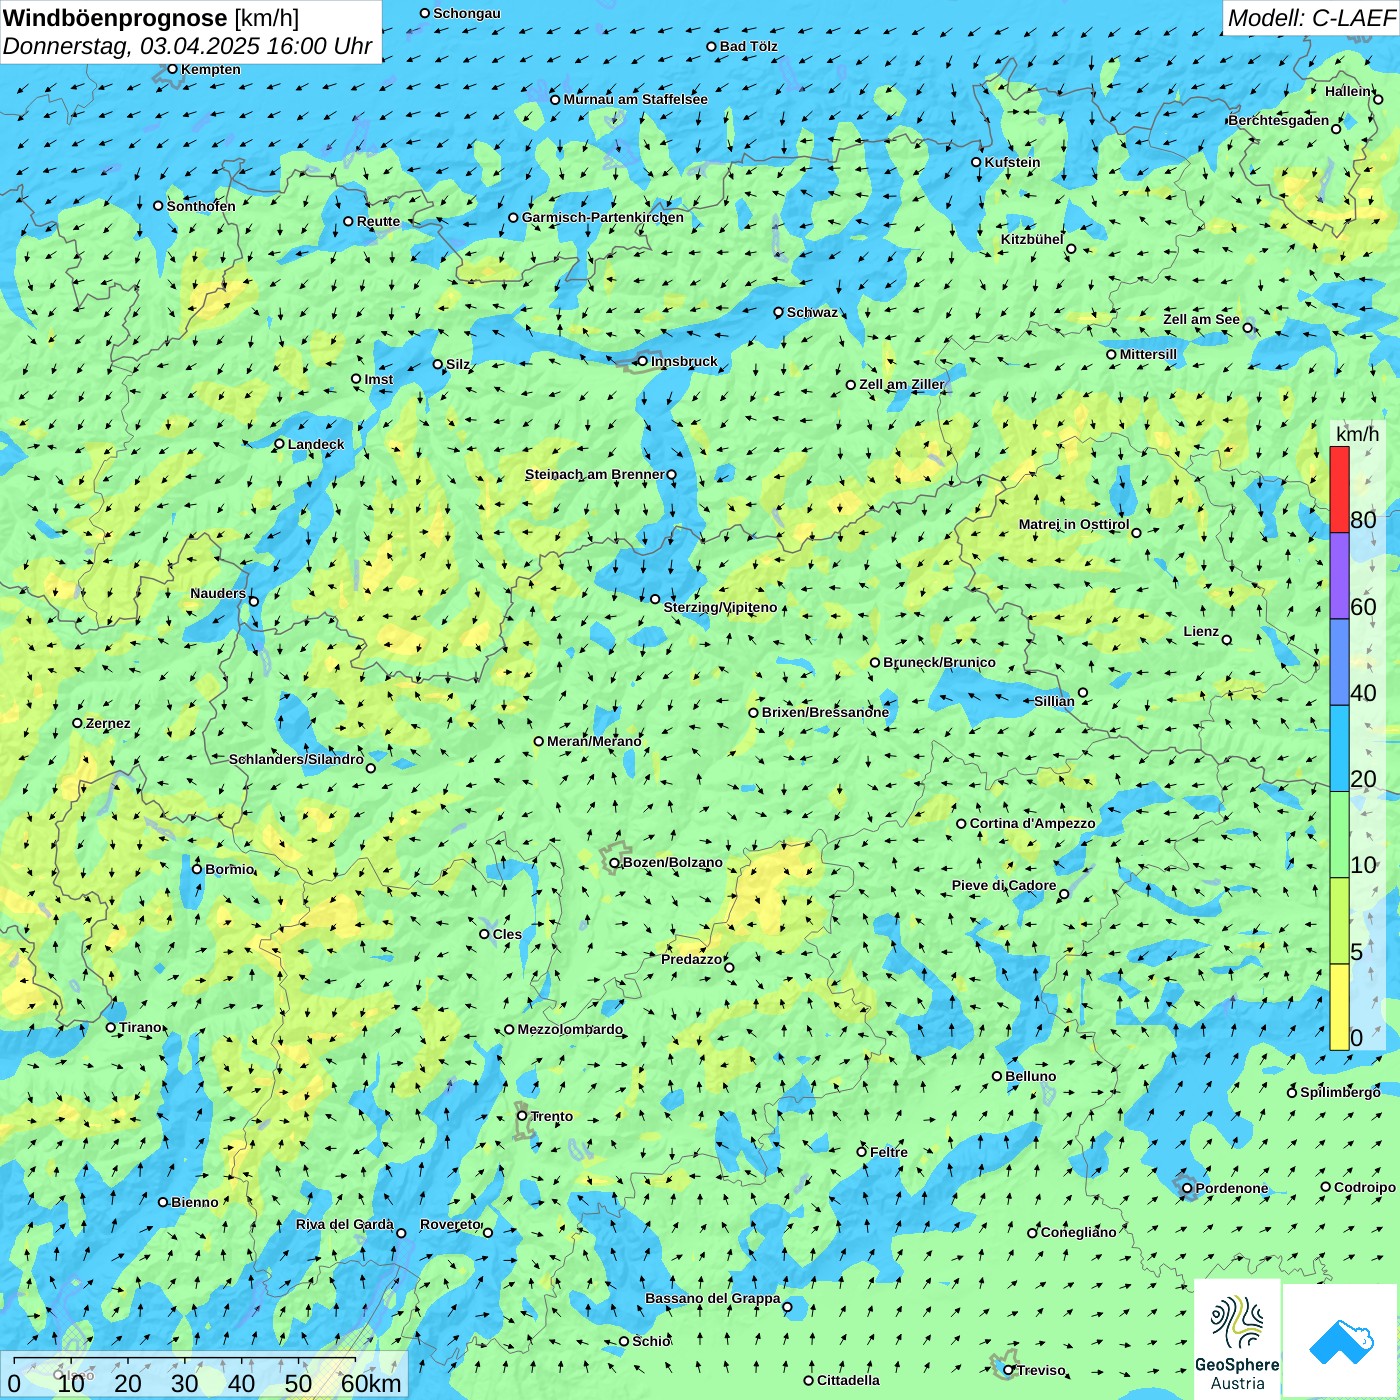This screenshot has height=1400, width=1400.
Task: Click the Zernez location dot
Action: (x=77, y=723)
